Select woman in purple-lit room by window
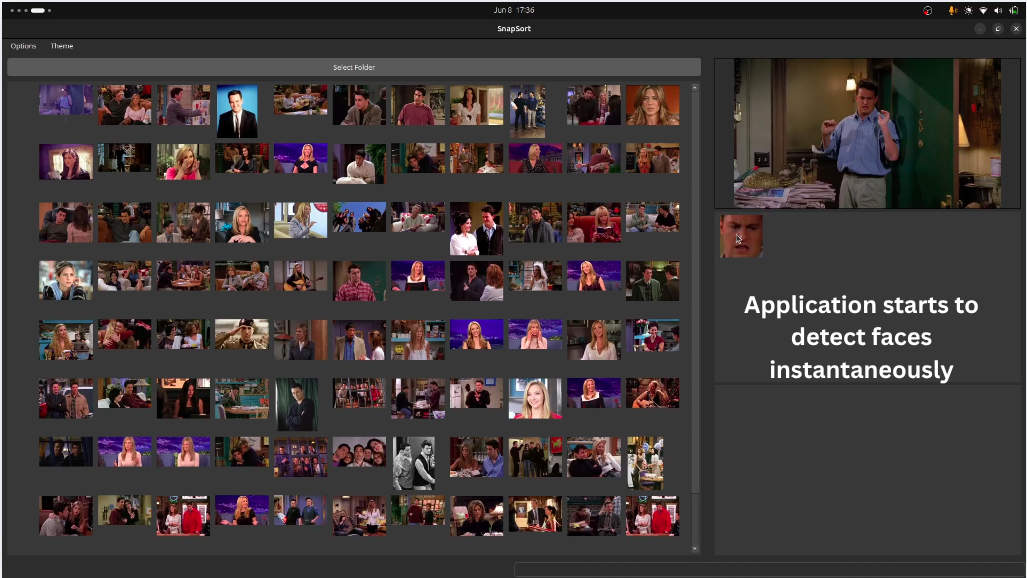Image resolution: width=1027 pixels, height=578 pixels. (x=65, y=161)
